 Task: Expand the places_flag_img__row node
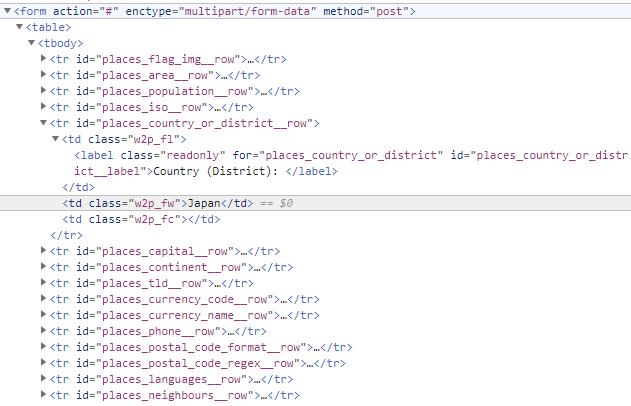coord(43,59)
